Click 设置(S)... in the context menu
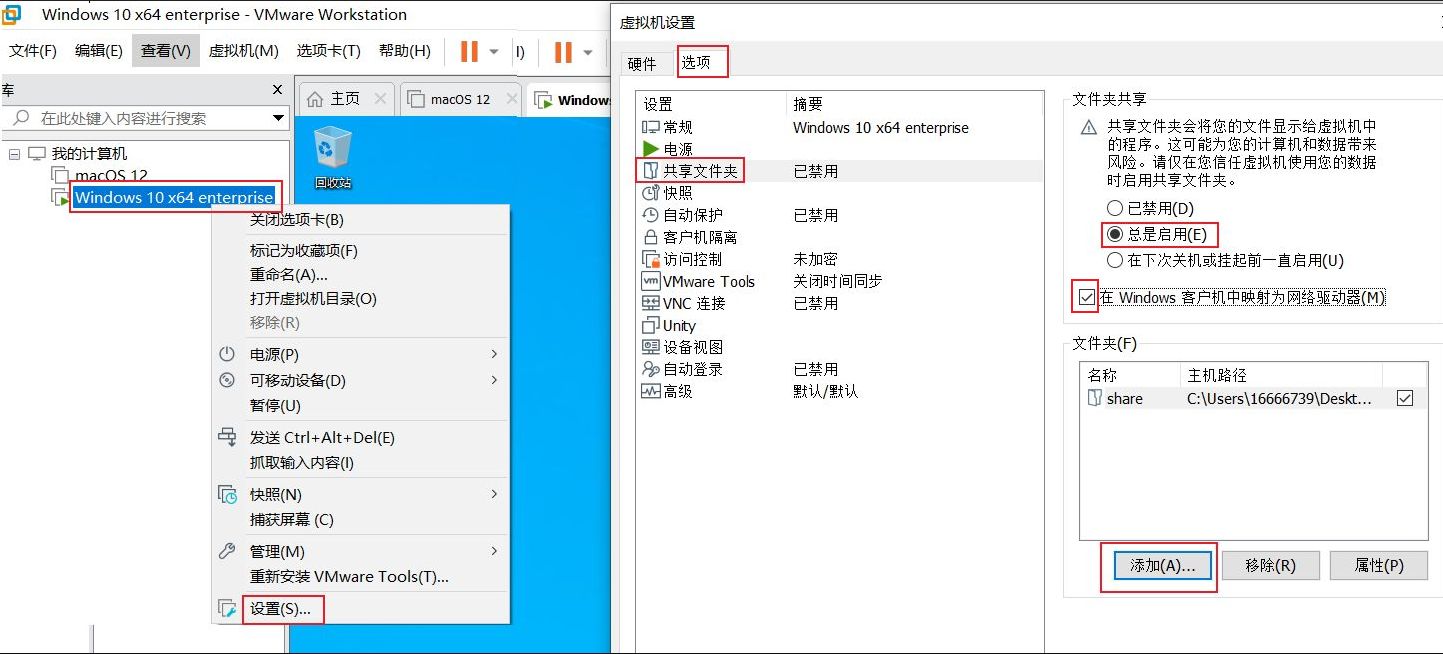 [x=280, y=608]
